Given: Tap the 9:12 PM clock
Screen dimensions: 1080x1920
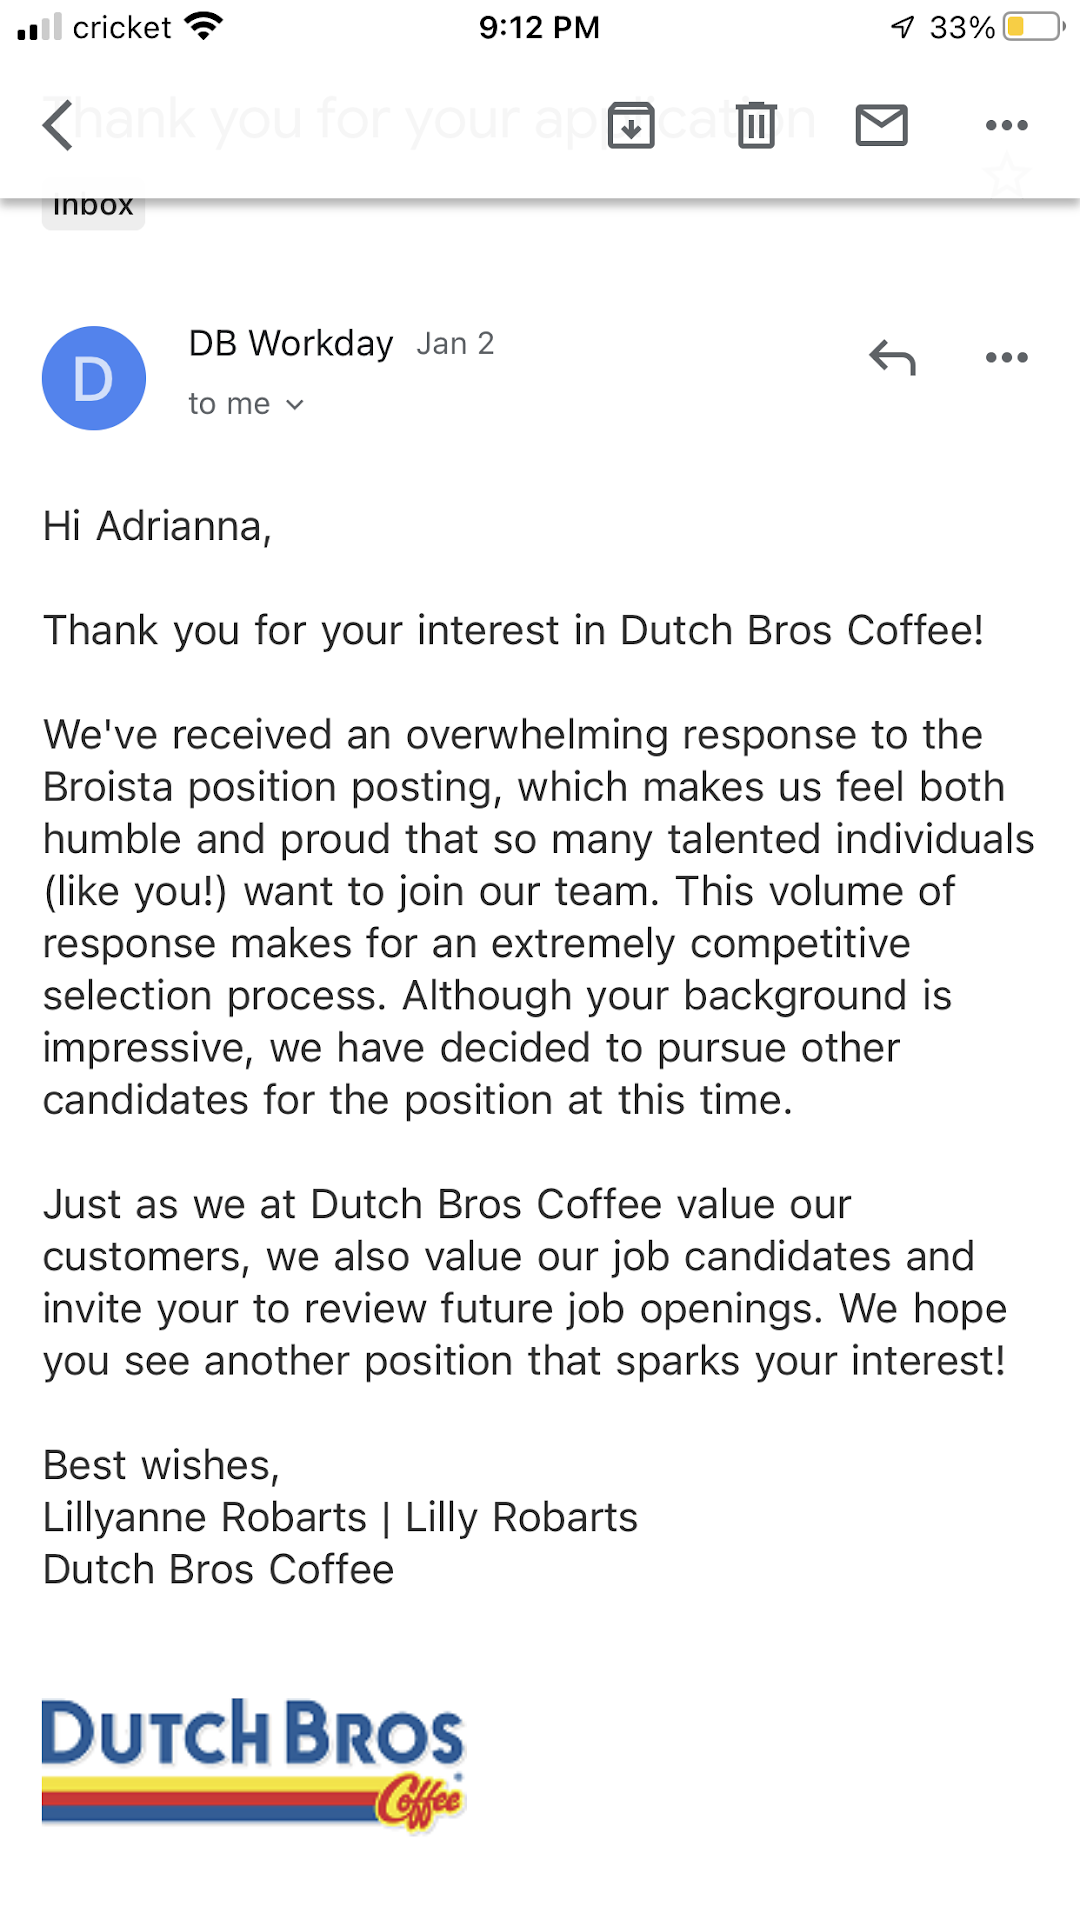Looking at the screenshot, I should point(539,27).
